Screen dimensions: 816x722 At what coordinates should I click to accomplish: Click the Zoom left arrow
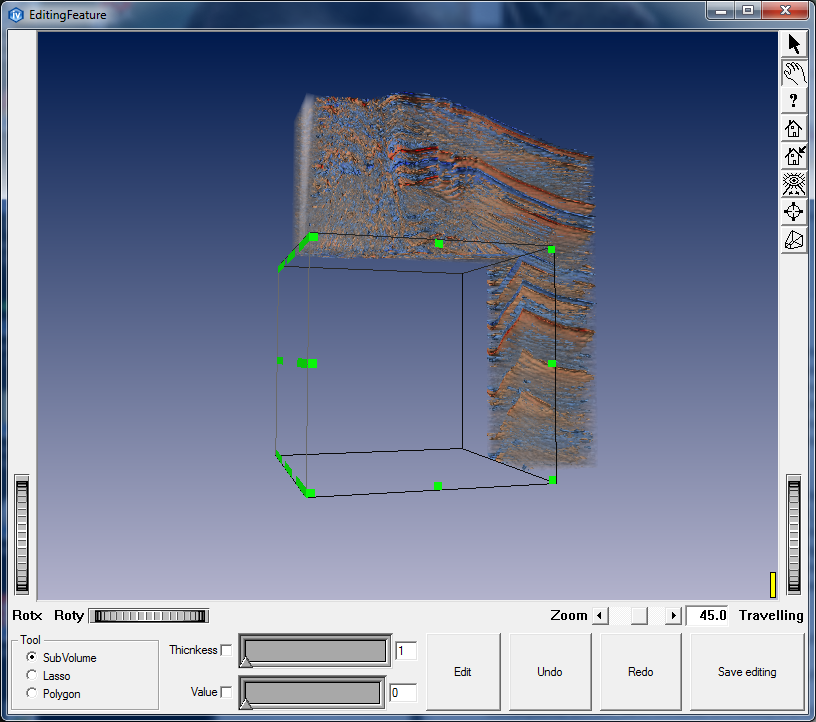pyautogui.click(x=600, y=616)
